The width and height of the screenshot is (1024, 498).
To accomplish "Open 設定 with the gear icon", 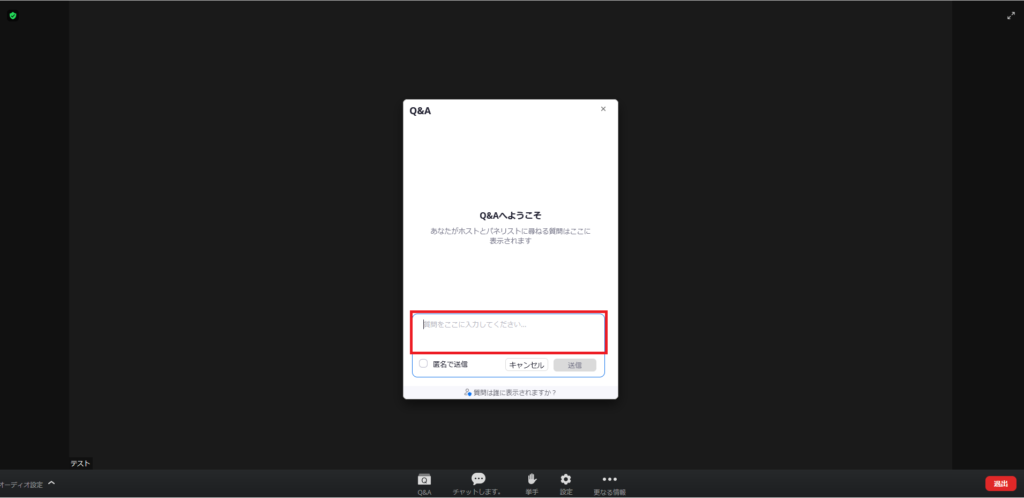I will click(x=566, y=483).
